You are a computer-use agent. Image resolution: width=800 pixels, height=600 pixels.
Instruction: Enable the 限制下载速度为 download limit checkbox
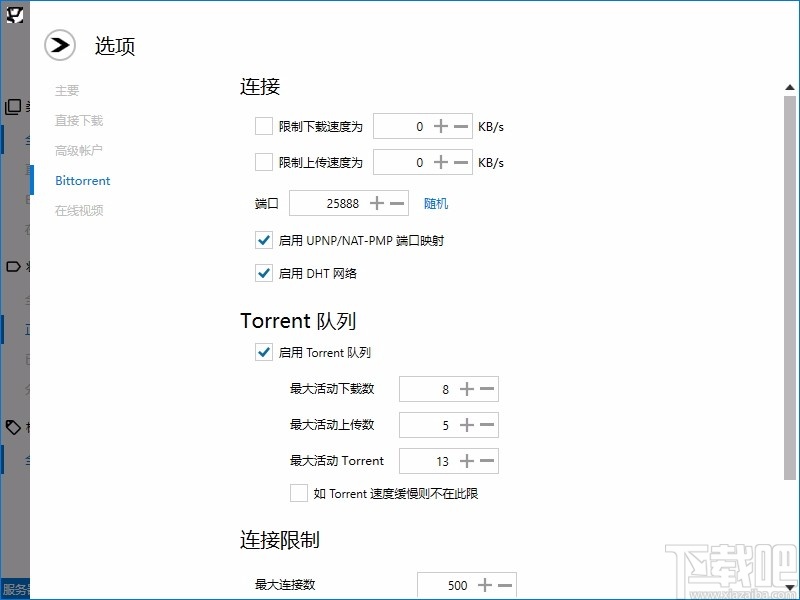tap(264, 126)
